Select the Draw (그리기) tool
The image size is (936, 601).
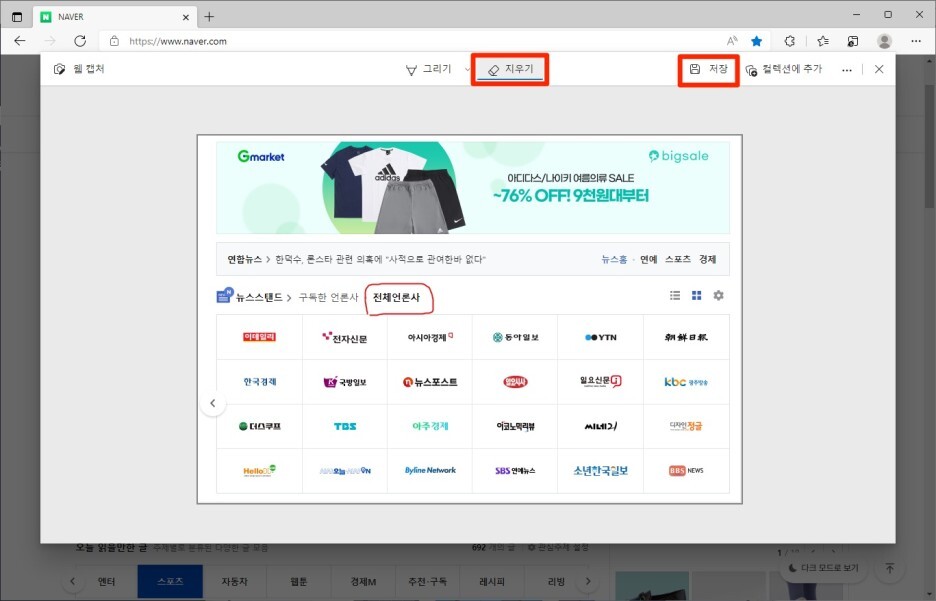pyautogui.click(x=429, y=69)
